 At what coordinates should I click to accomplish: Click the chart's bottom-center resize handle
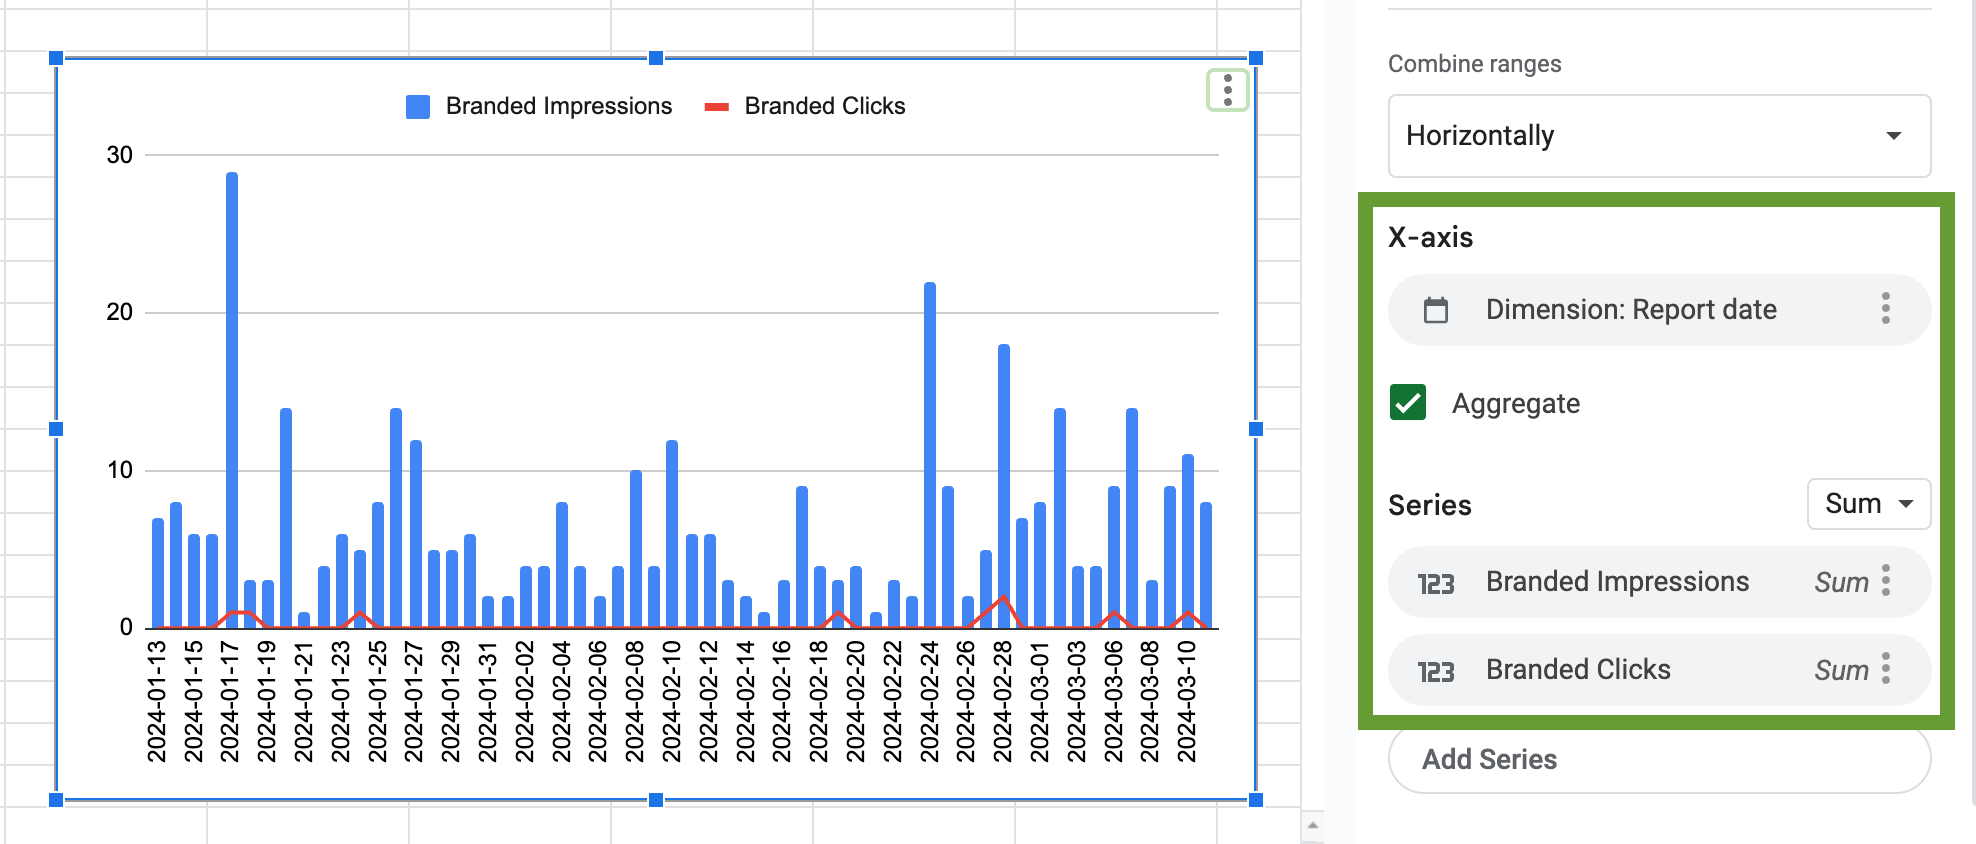point(656,800)
